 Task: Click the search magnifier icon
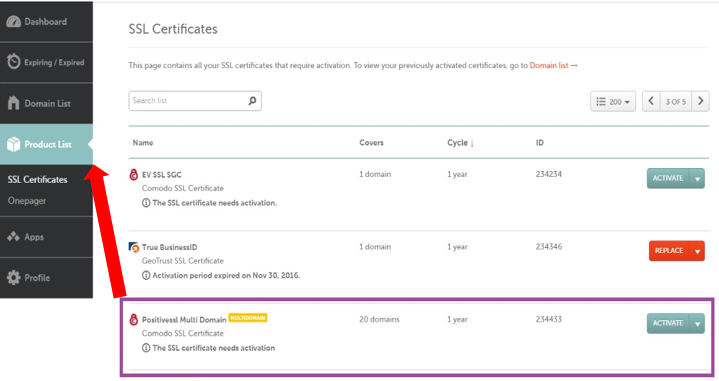coord(252,101)
